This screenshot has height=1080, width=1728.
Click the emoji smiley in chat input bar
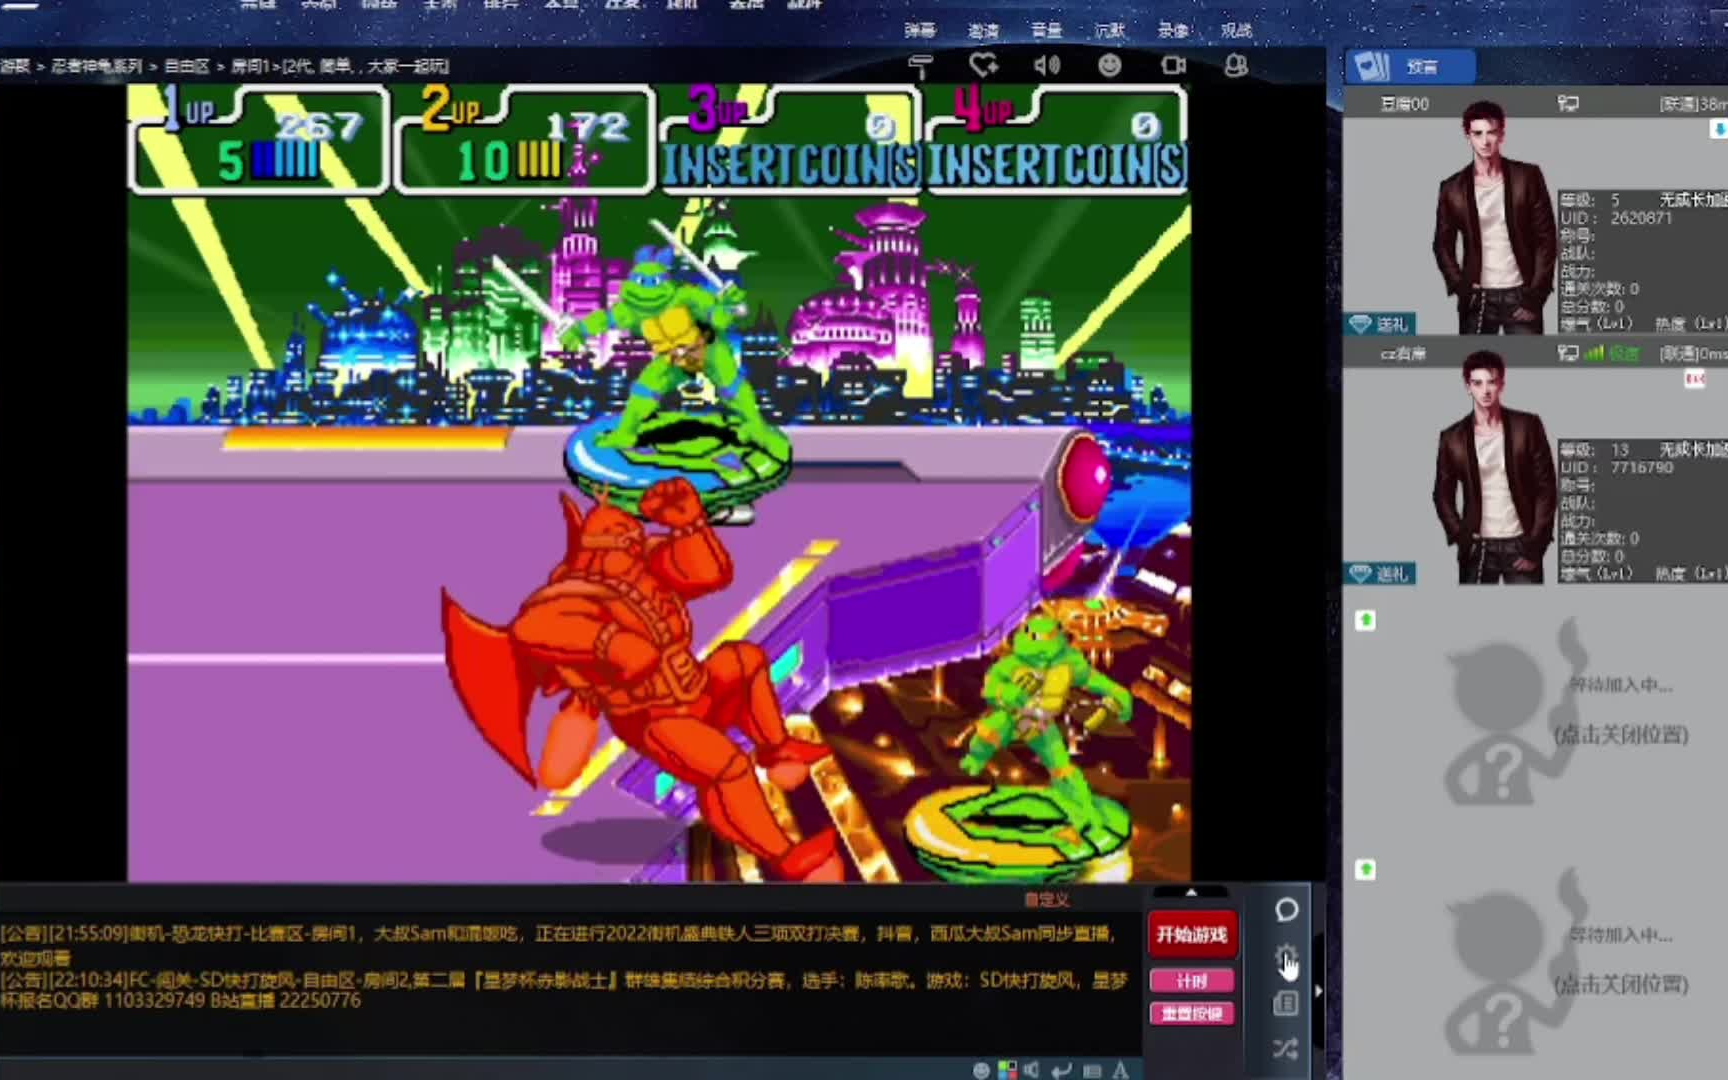[x=981, y=1070]
